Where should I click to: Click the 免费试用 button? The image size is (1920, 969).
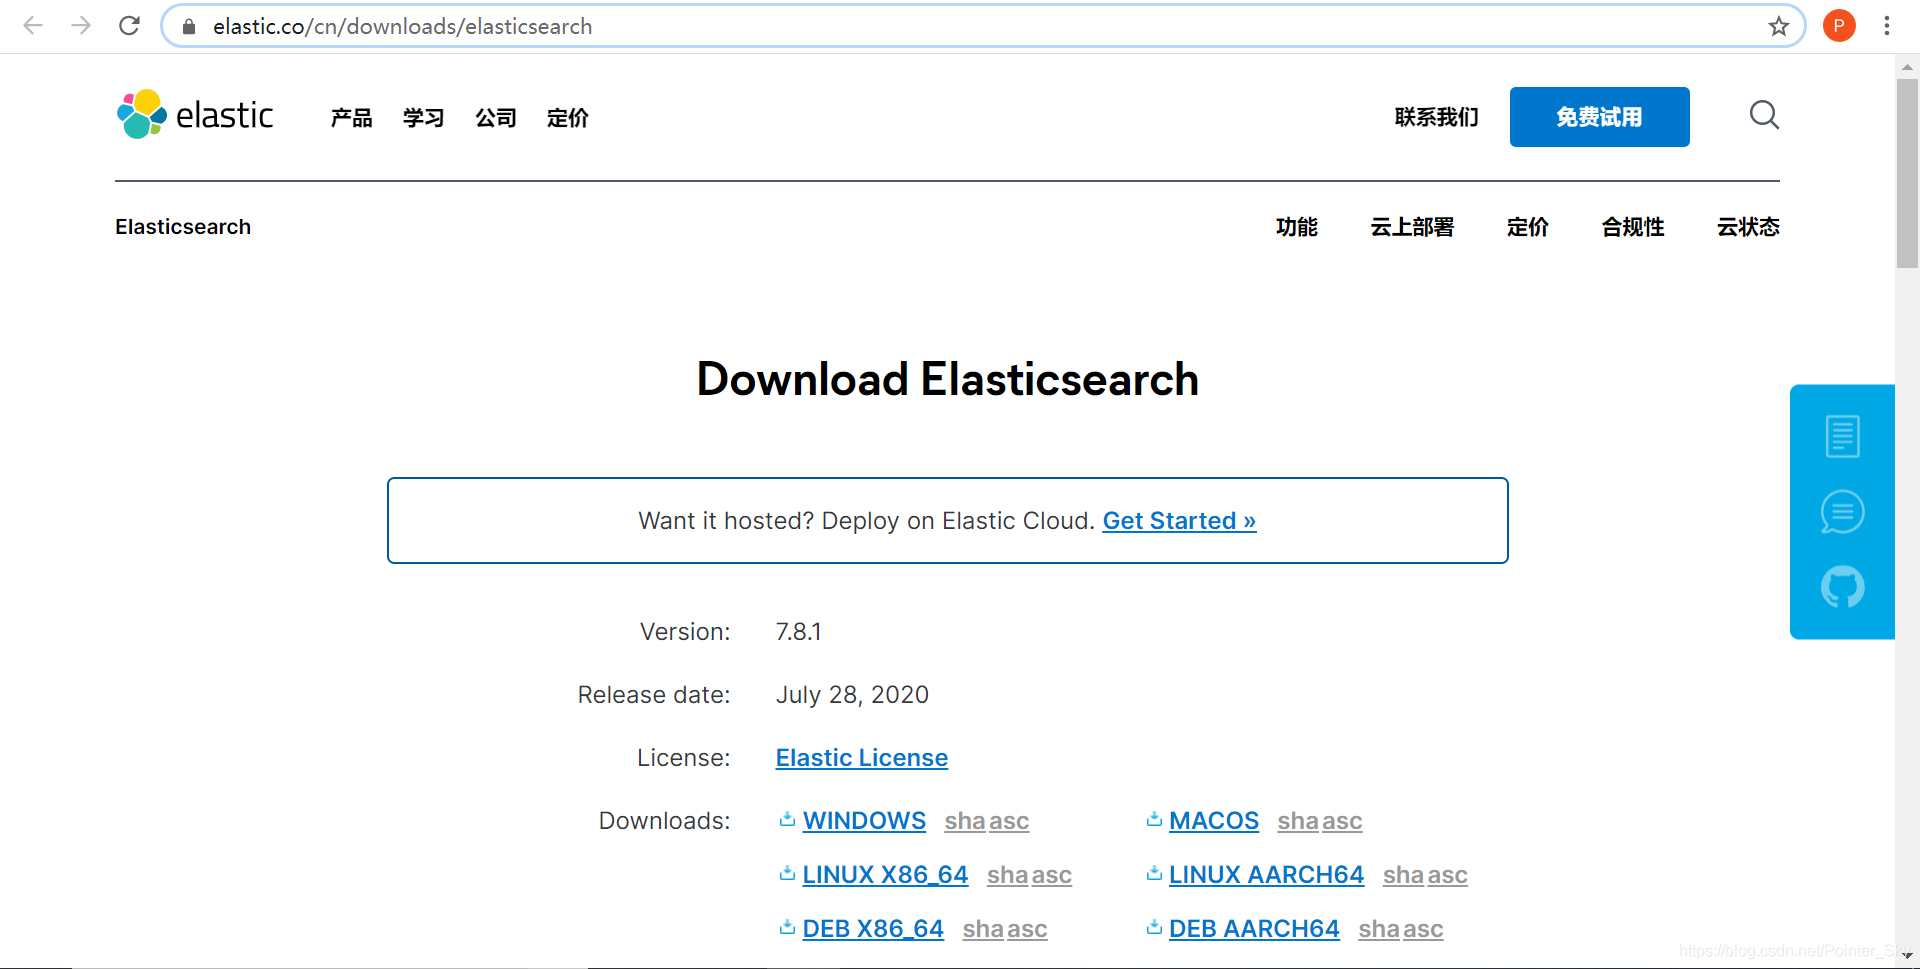point(1599,117)
